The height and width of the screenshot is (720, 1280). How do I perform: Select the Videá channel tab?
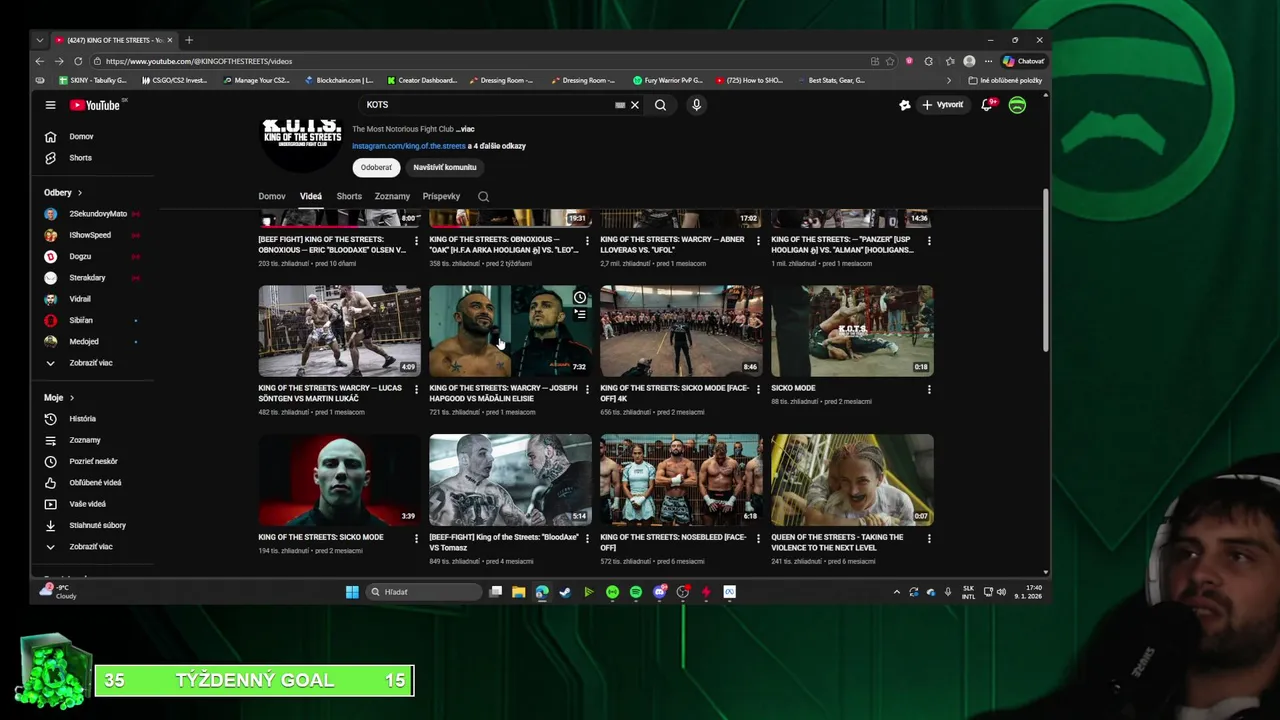(311, 197)
